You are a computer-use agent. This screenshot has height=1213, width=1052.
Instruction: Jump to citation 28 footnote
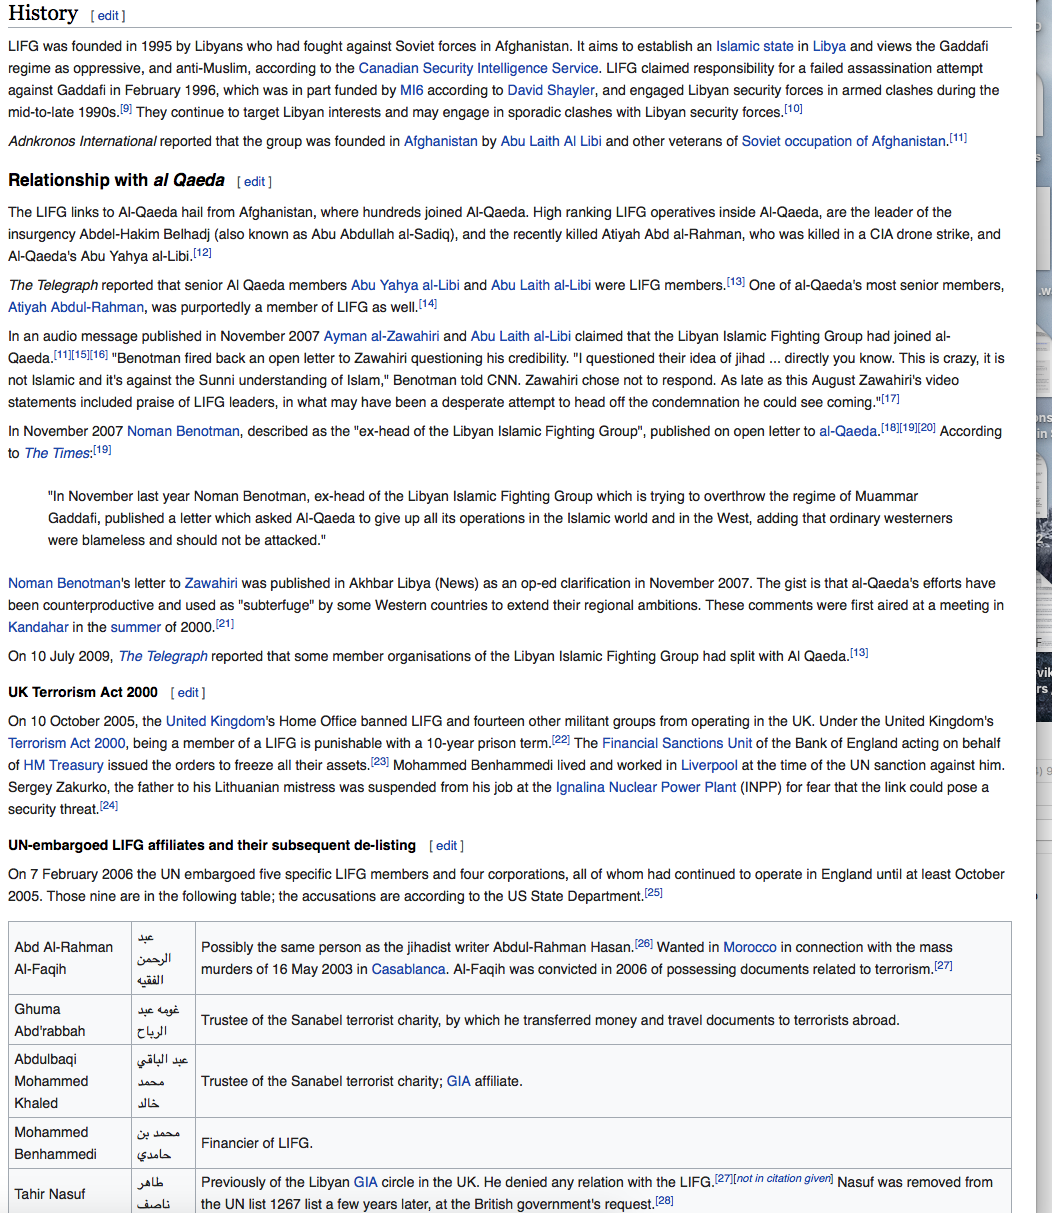[665, 1200]
